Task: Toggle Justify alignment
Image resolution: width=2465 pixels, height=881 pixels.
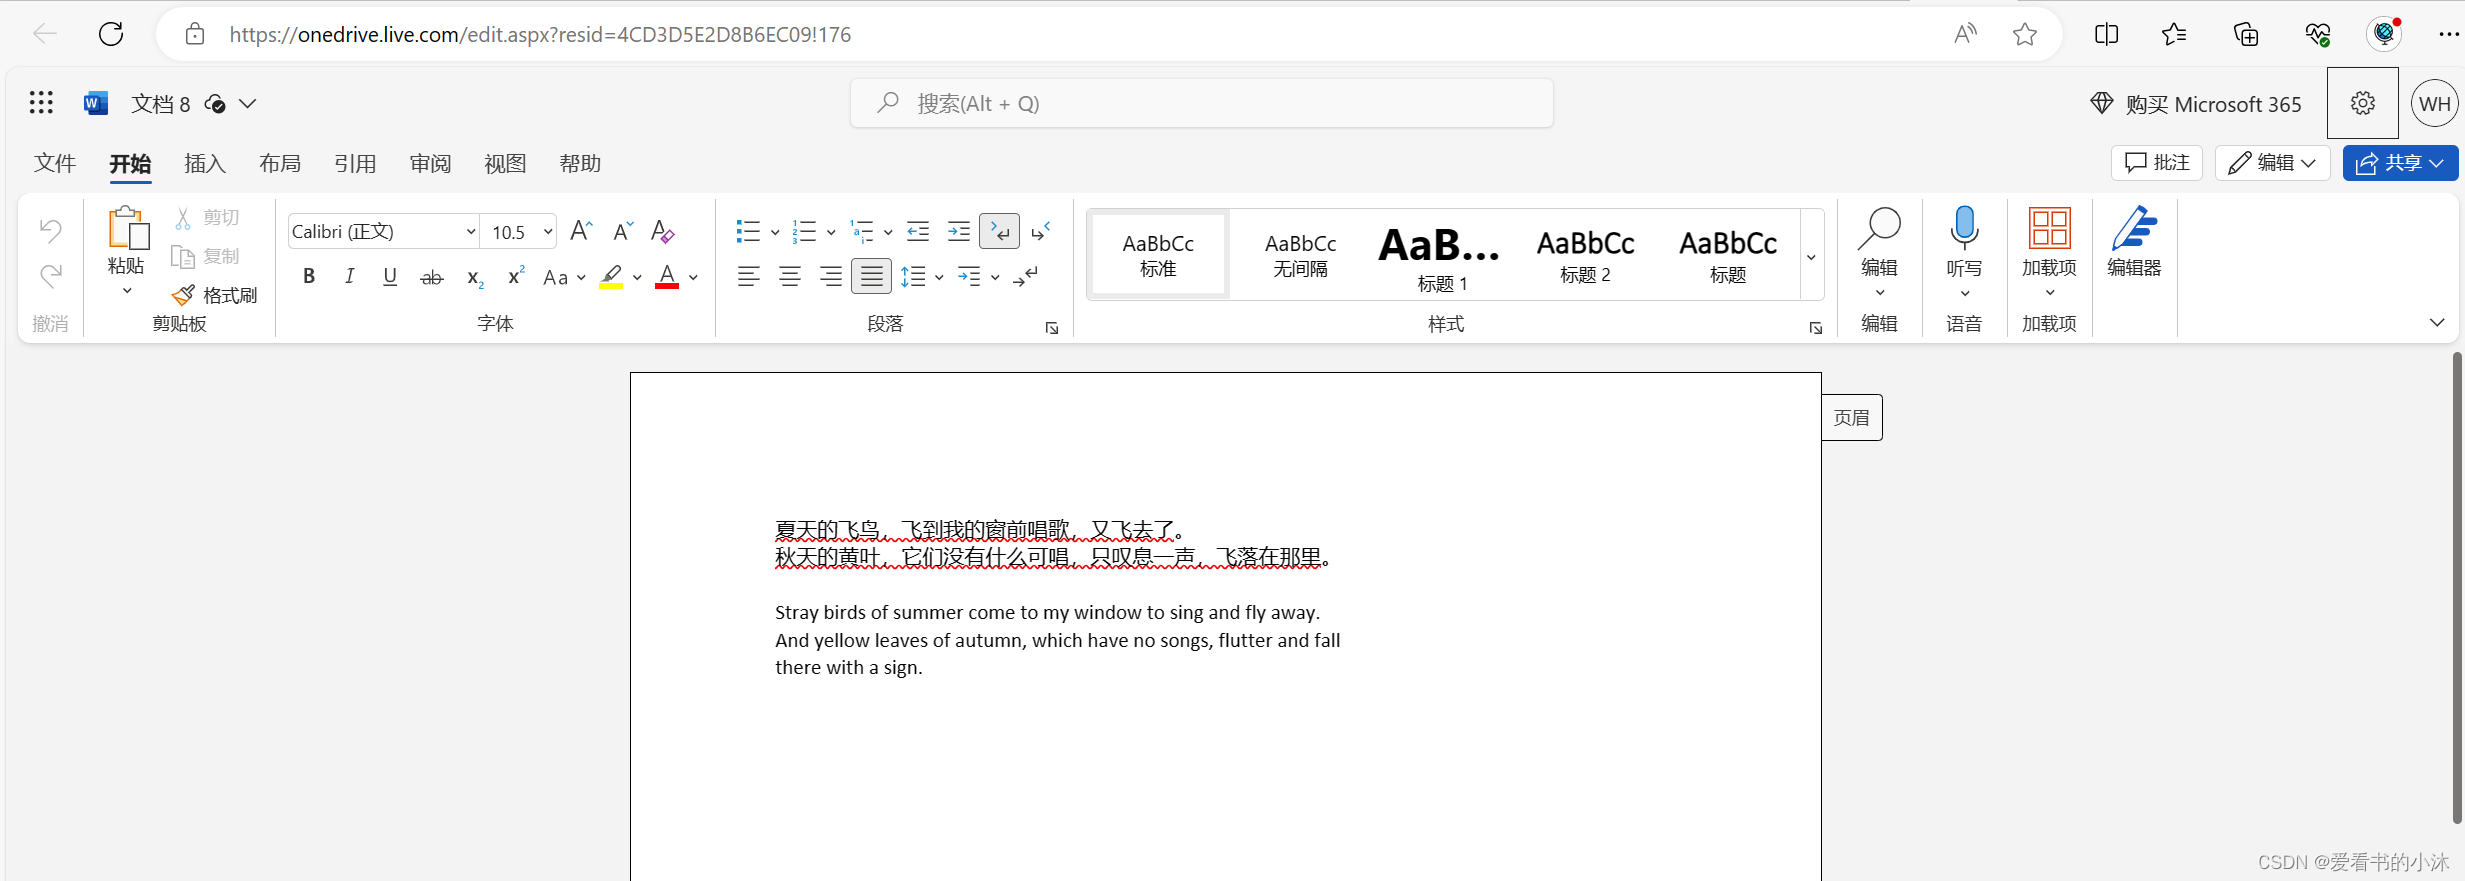Action: (x=872, y=277)
